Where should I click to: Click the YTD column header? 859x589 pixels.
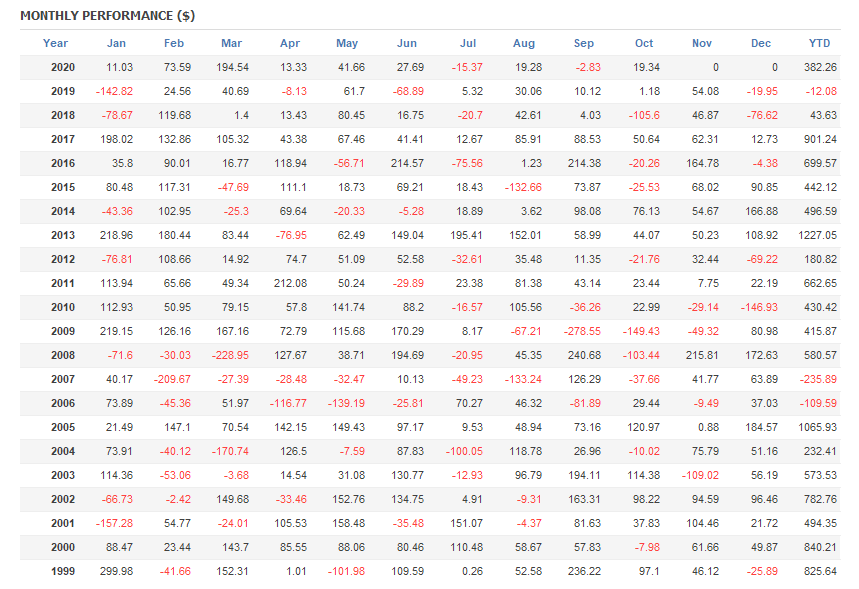(x=820, y=43)
